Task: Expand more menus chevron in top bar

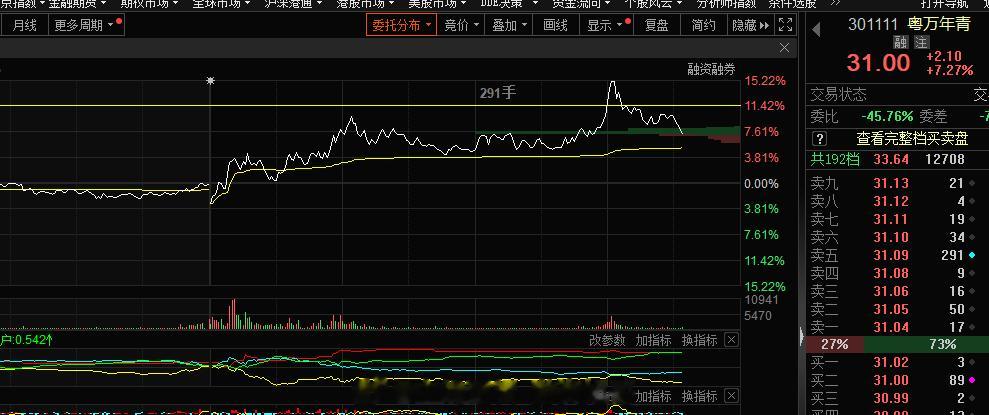Action: point(836,4)
